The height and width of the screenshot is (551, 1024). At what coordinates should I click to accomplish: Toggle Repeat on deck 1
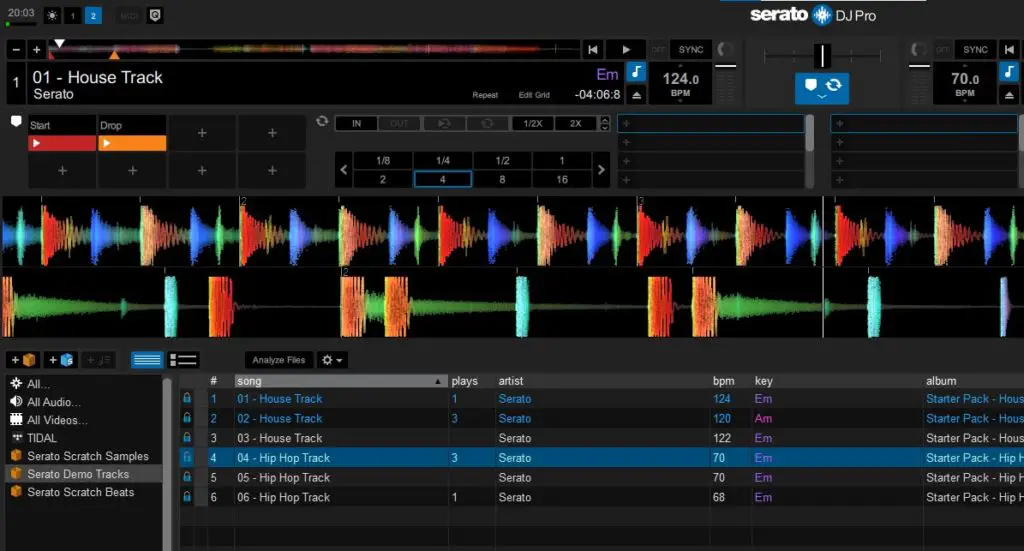click(x=485, y=95)
